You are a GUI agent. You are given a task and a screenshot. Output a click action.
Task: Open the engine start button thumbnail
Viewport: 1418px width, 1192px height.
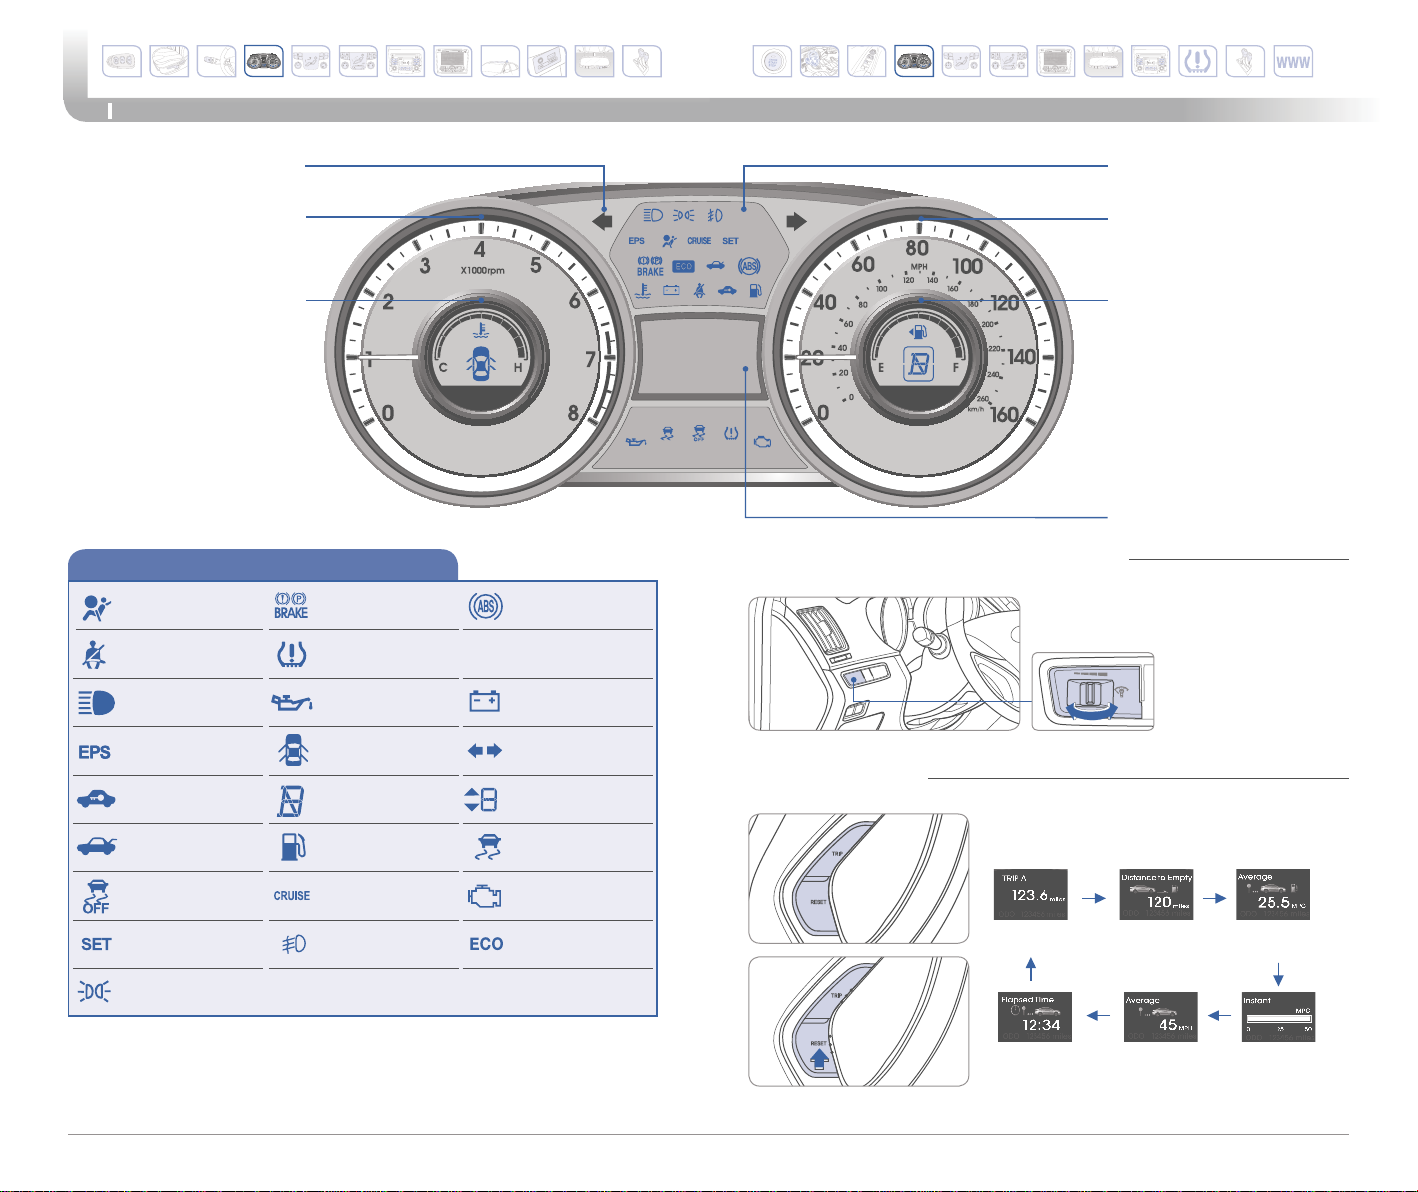(x=772, y=62)
